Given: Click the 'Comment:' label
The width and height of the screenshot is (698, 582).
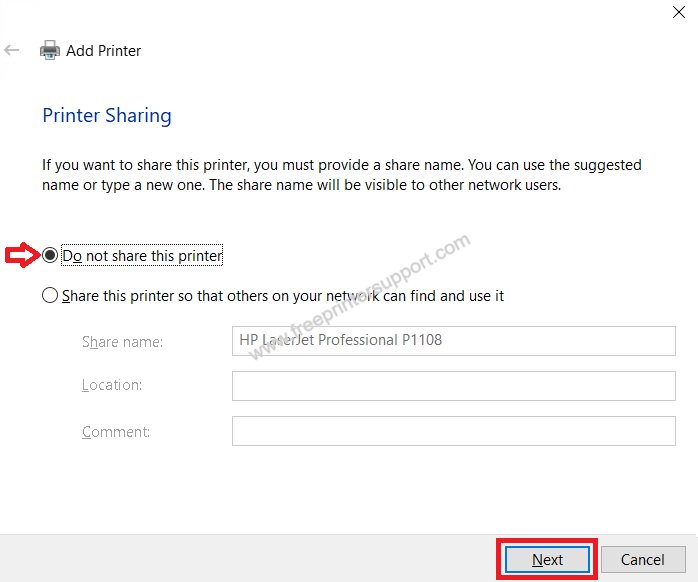Looking at the screenshot, I should coord(116,431).
